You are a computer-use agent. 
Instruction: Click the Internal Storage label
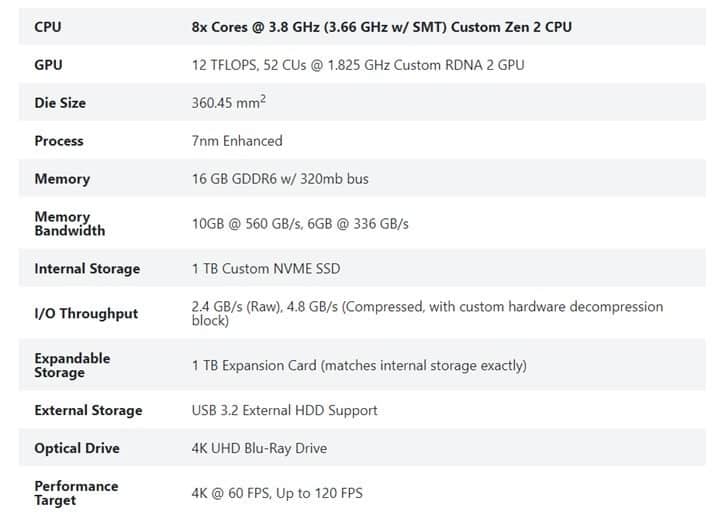coord(87,269)
